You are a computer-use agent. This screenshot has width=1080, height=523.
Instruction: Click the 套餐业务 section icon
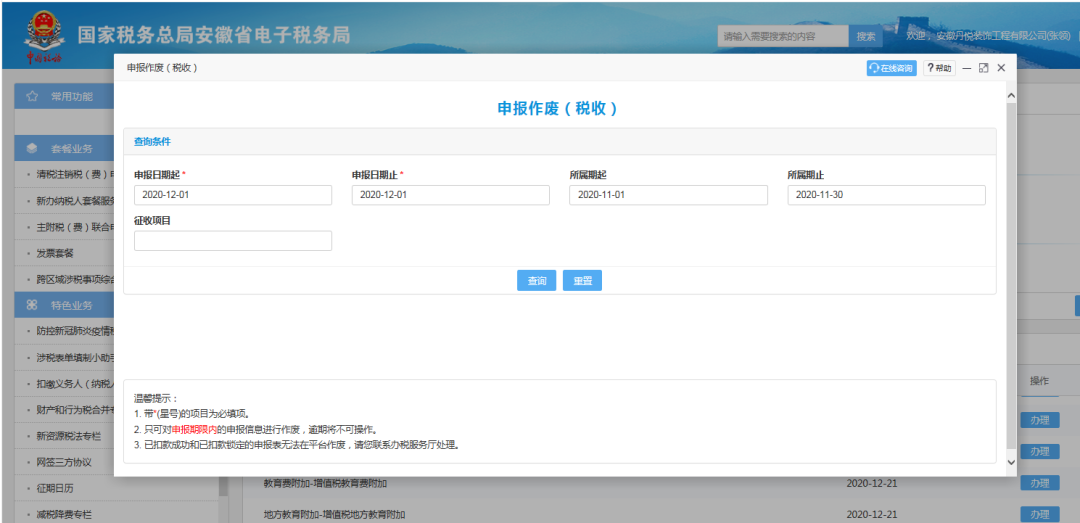coord(32,148)
